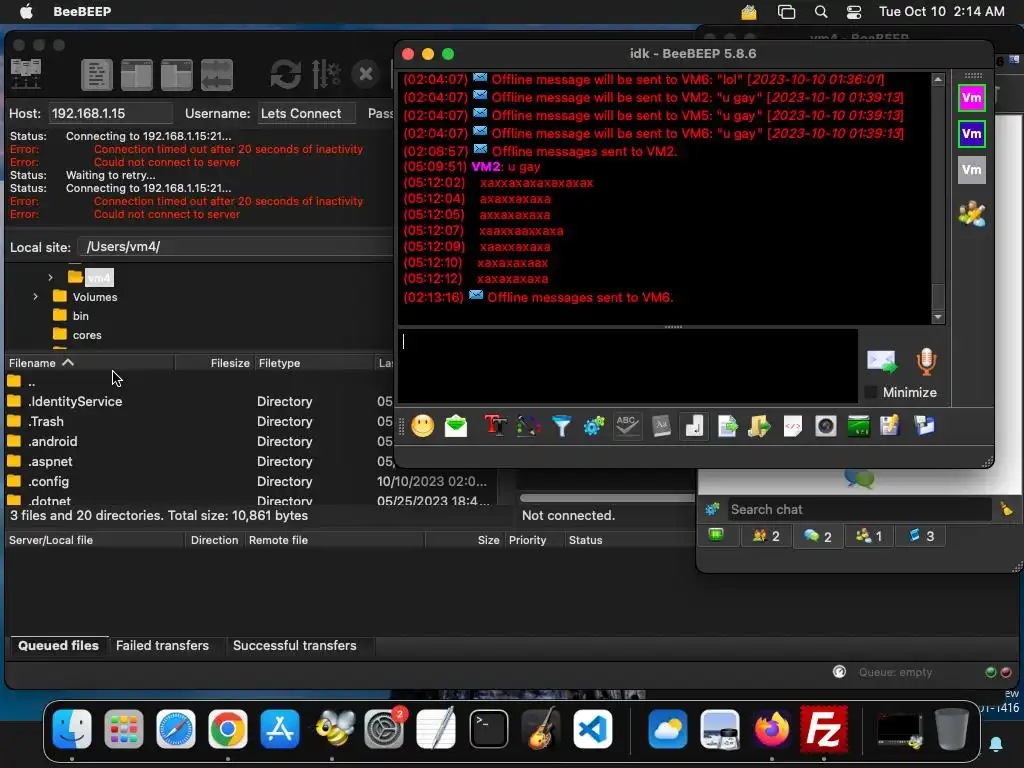Image resolution: width=1024 pixels, height=768 pixels.
Task: Click the blue floppy disks icon
Action: [923, 426]
